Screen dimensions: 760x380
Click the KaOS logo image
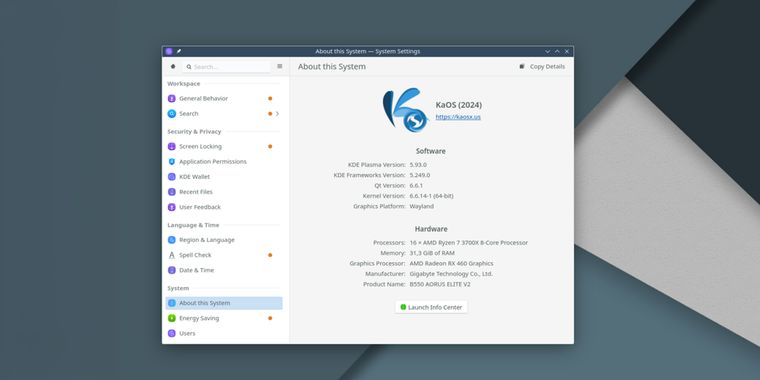(406, 110)
